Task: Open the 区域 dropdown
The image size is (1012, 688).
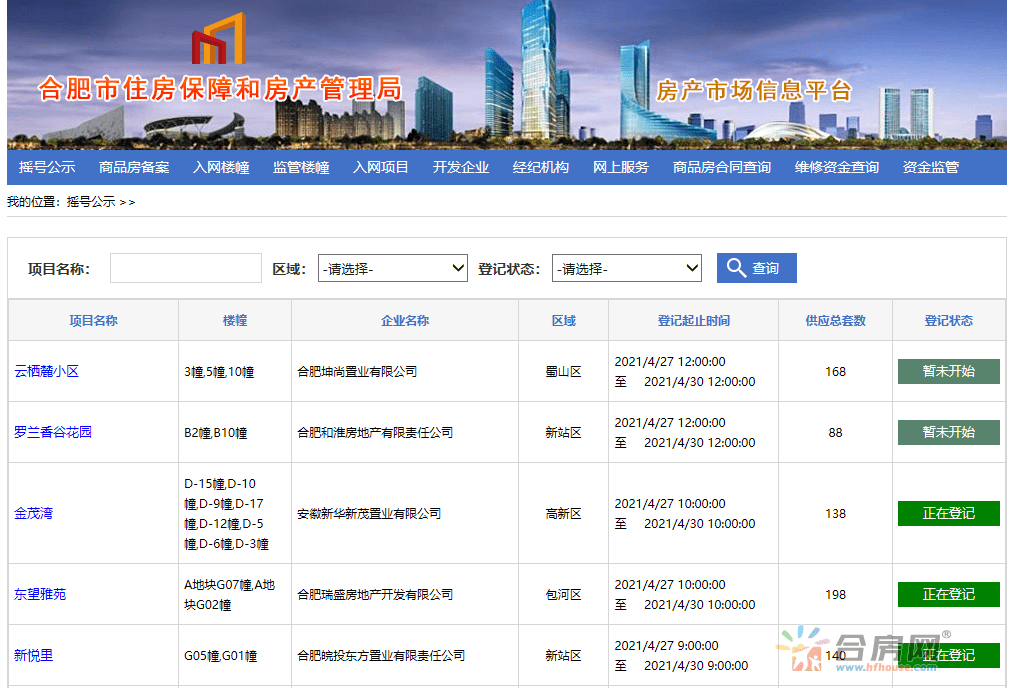Action: click(393, 268)
